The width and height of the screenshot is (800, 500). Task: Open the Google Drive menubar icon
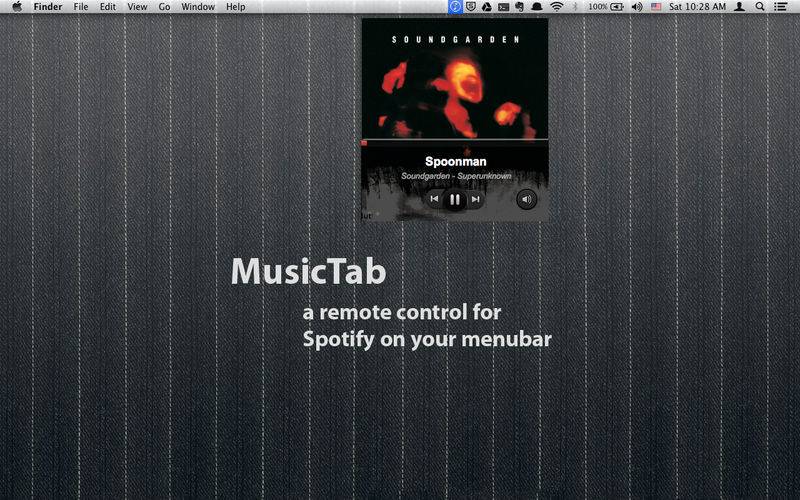coord(487,7)
